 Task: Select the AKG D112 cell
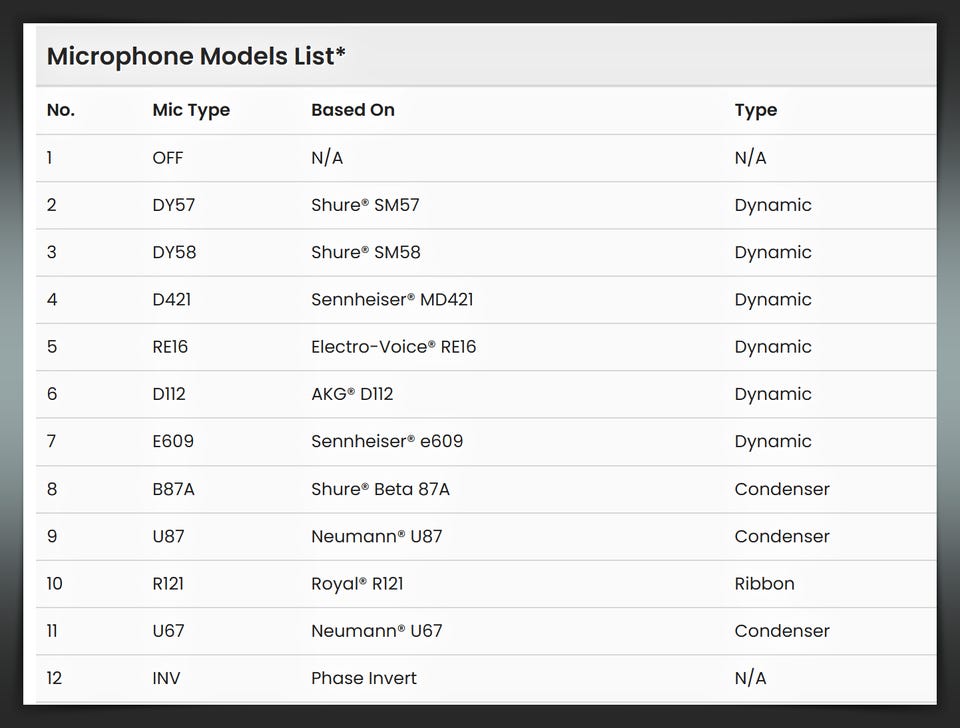click(352, 394)
